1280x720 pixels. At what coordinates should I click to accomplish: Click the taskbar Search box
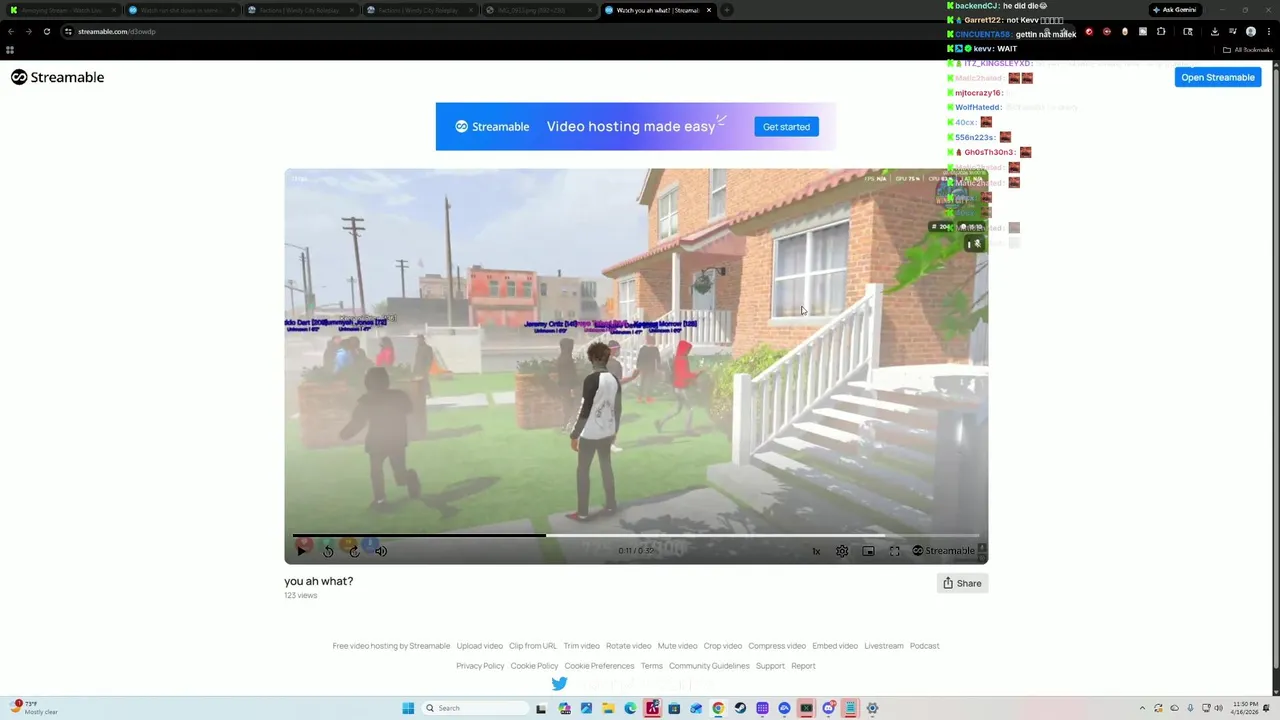(475, 708)
